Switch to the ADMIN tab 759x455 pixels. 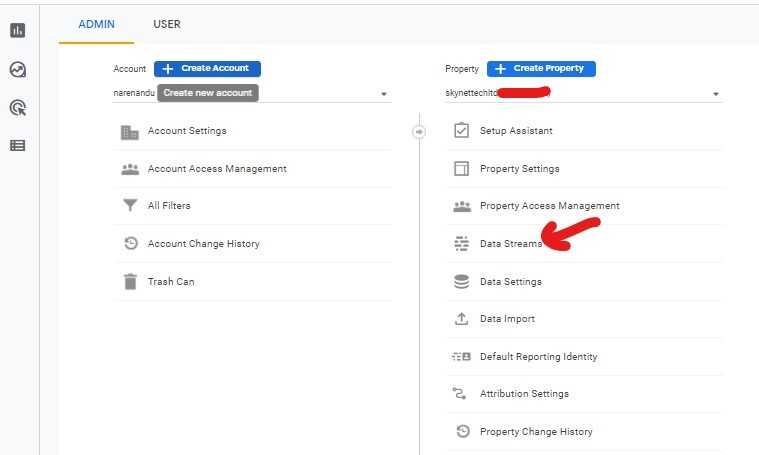pyautogui.click(x=96, y=24)
